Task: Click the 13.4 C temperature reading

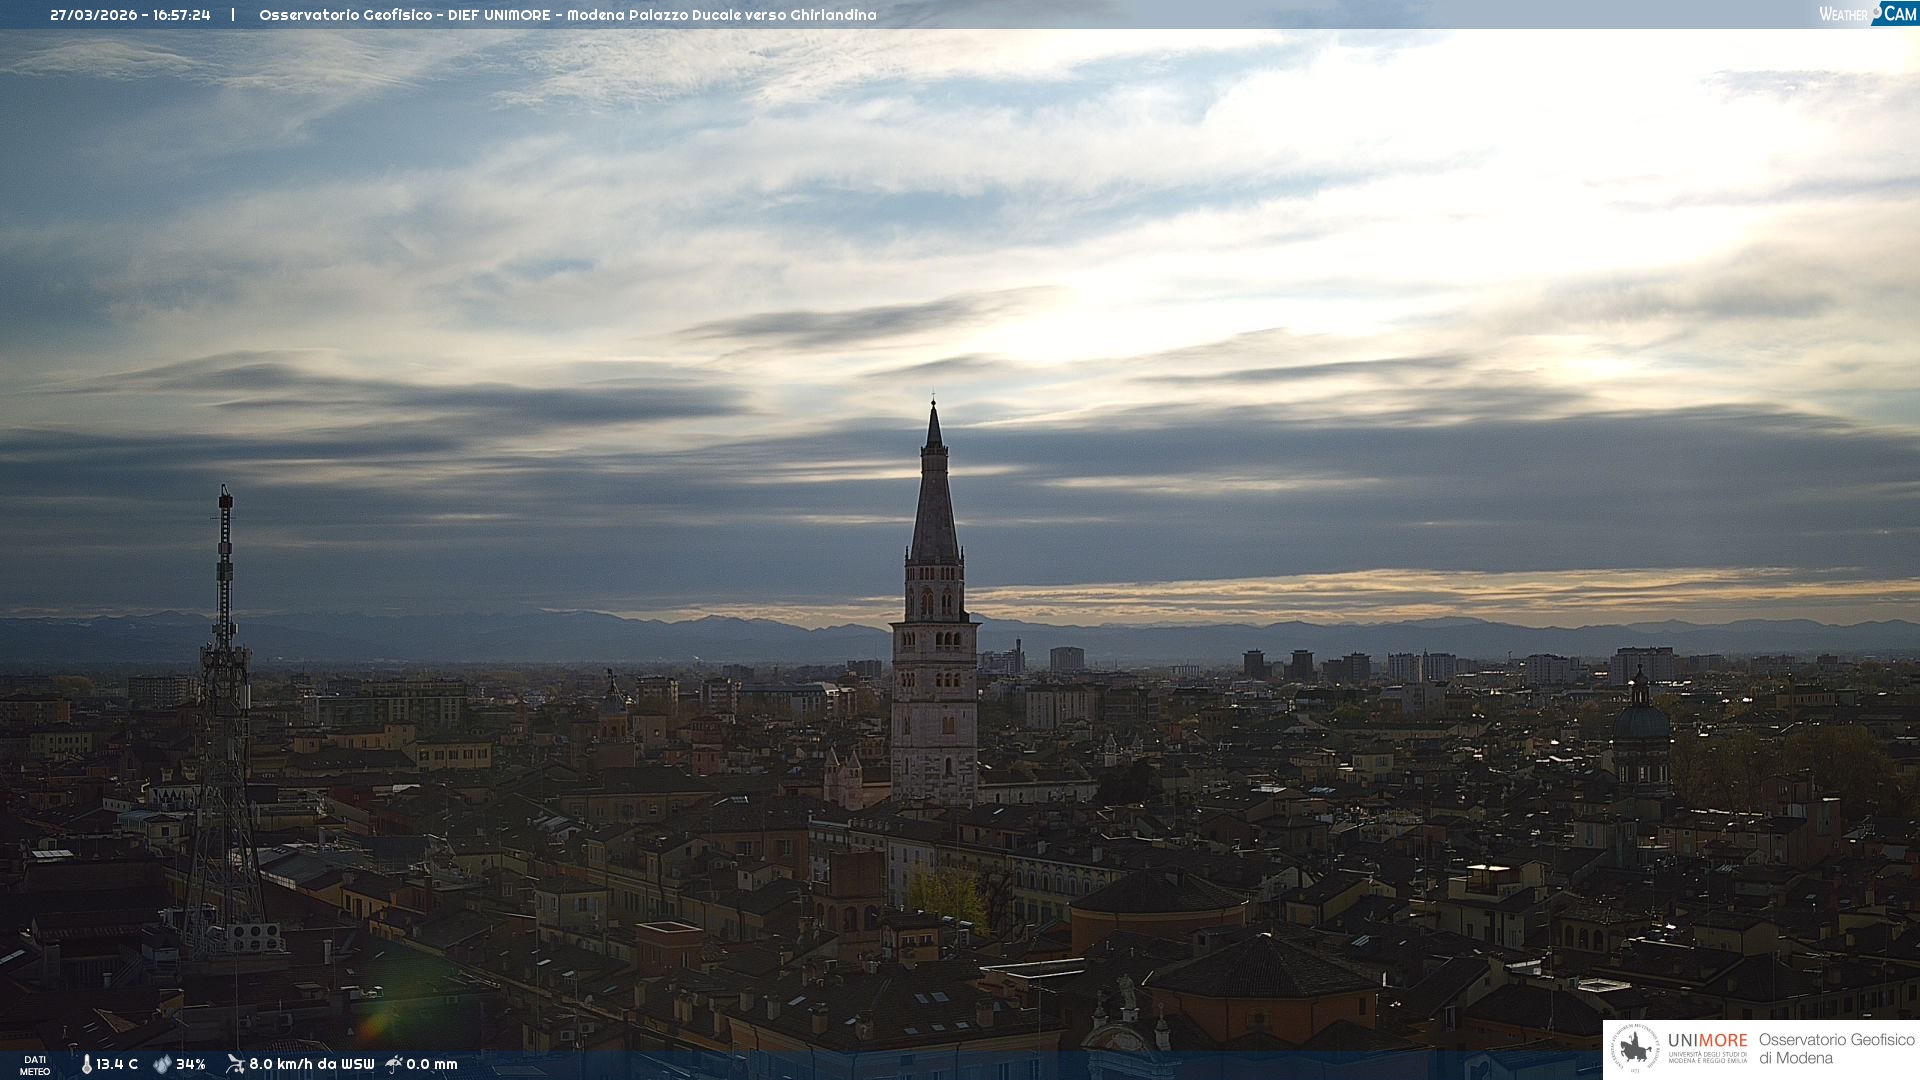Action: (117, 1065)
